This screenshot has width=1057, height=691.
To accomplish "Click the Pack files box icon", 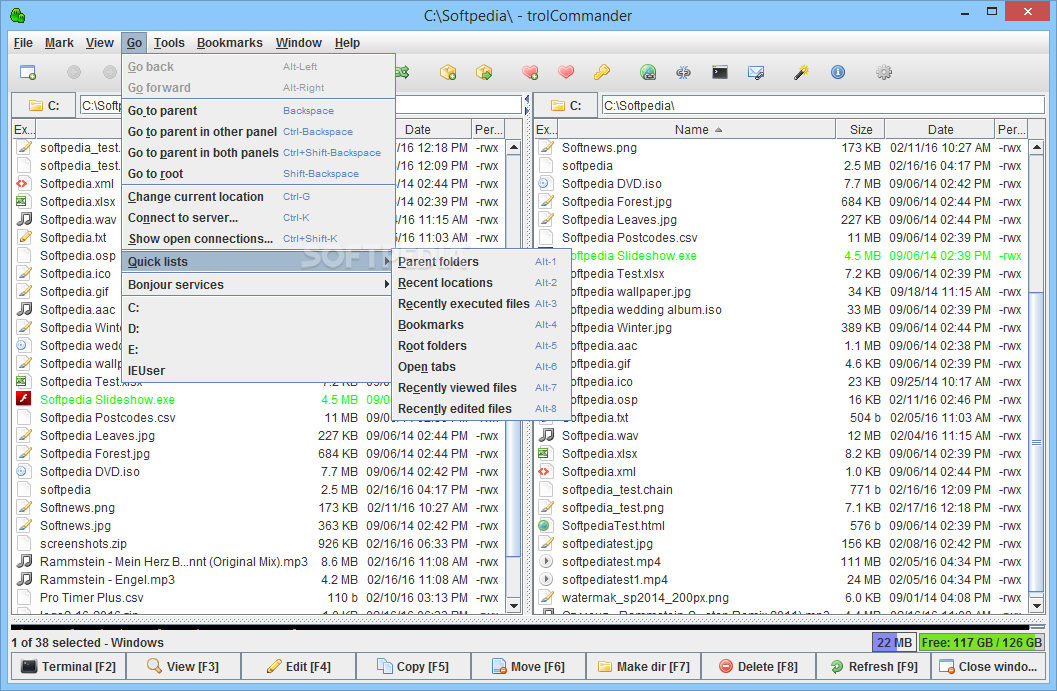I will tap(448, 72).
